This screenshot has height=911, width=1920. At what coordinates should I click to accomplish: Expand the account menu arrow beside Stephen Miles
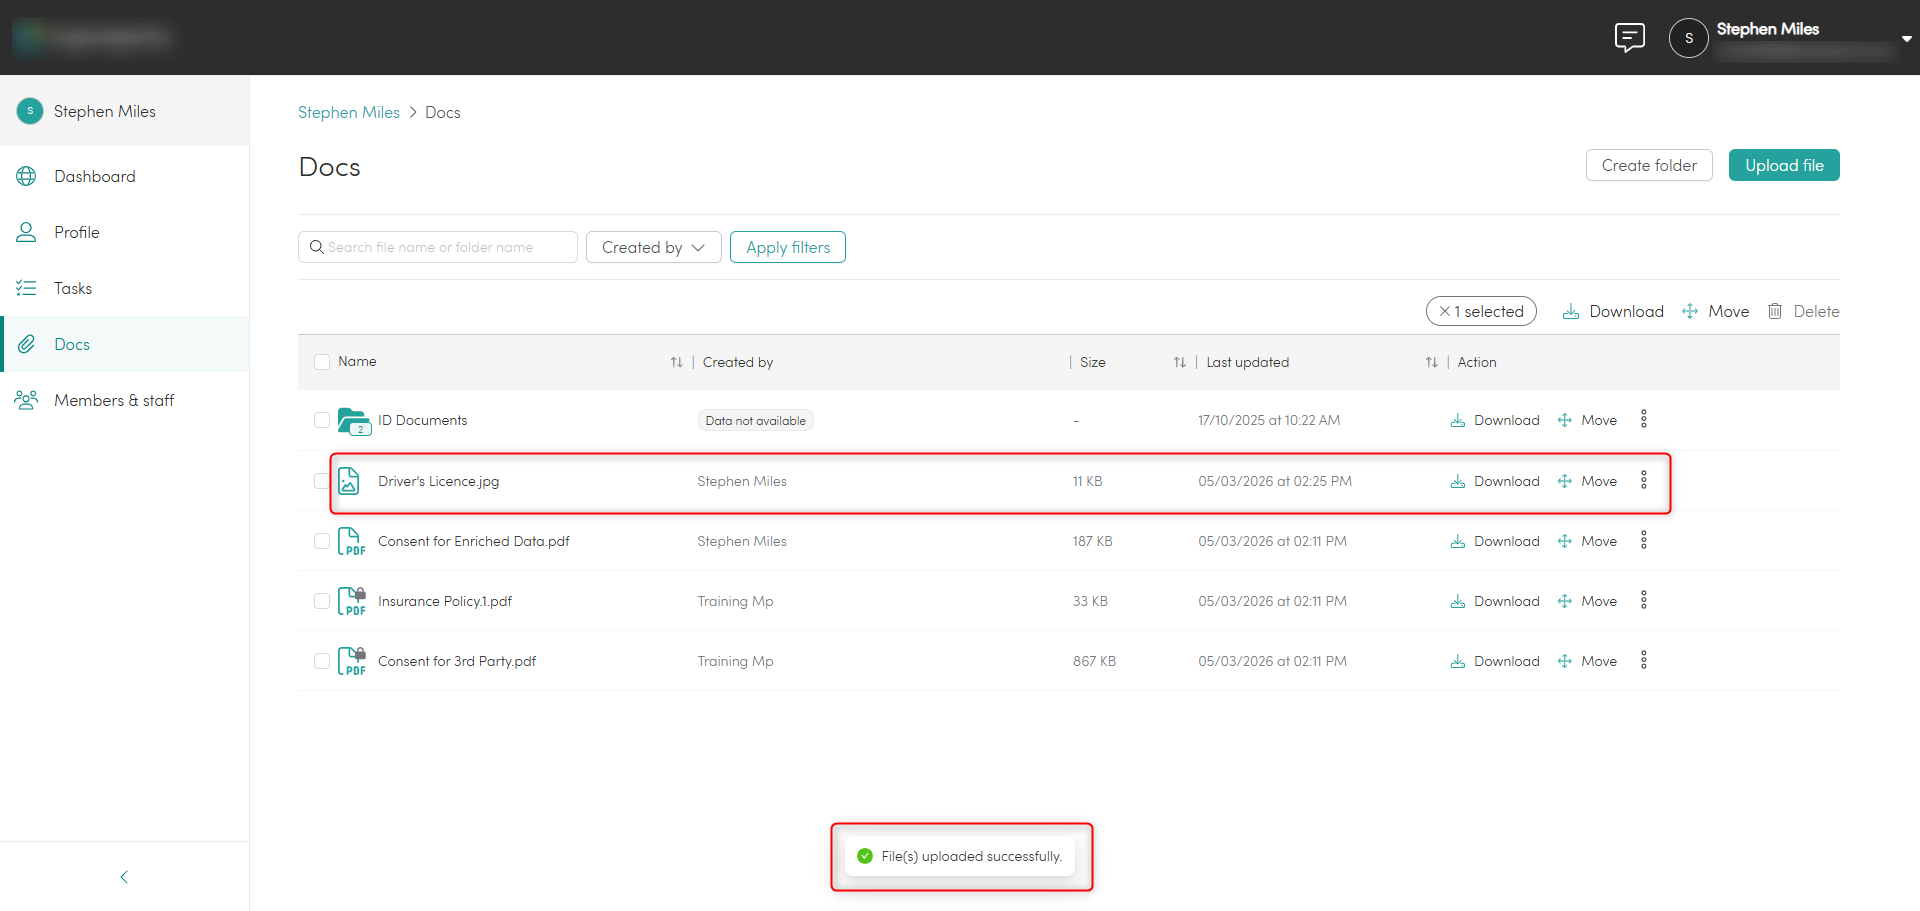point(1907,39)
